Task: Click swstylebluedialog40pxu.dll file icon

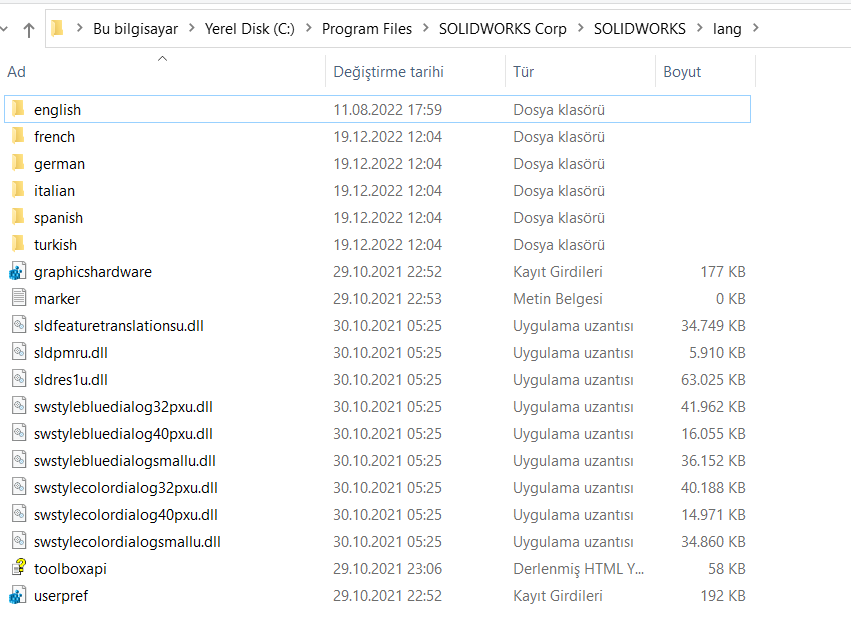Action: [19, 433]
